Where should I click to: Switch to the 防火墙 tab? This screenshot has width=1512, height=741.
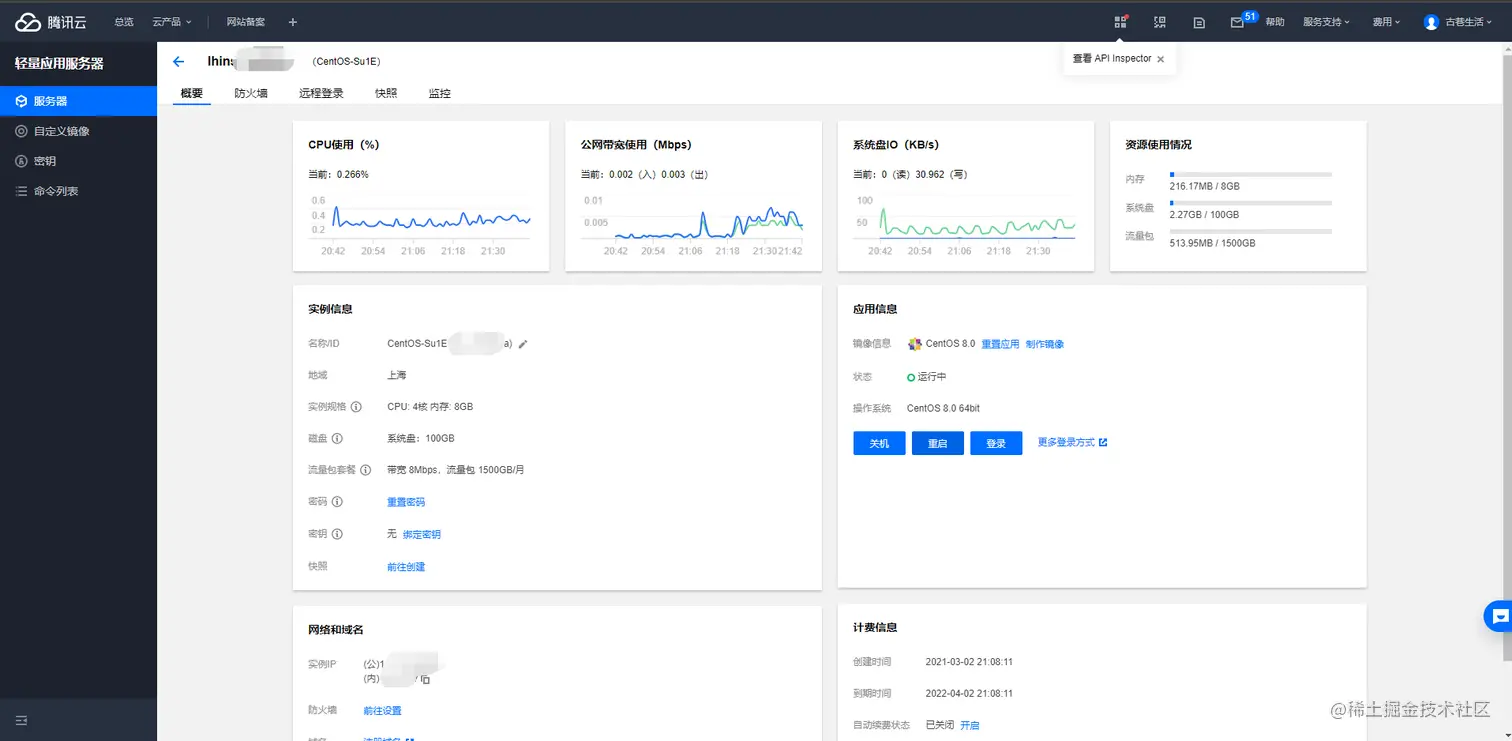click(251, 93)
